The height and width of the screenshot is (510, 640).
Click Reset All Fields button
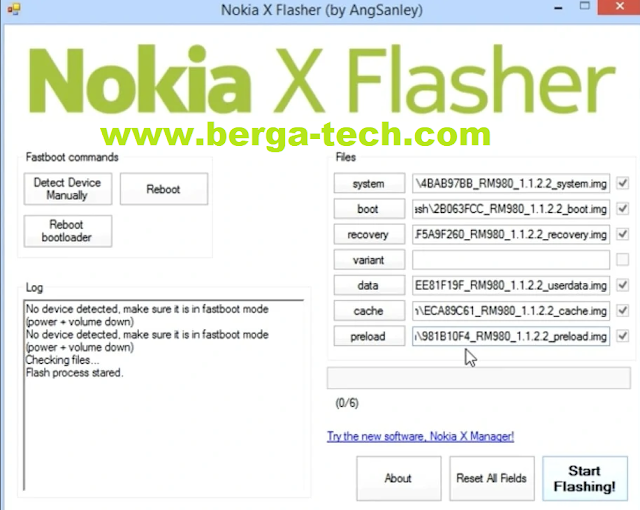(x=492, y=478)
